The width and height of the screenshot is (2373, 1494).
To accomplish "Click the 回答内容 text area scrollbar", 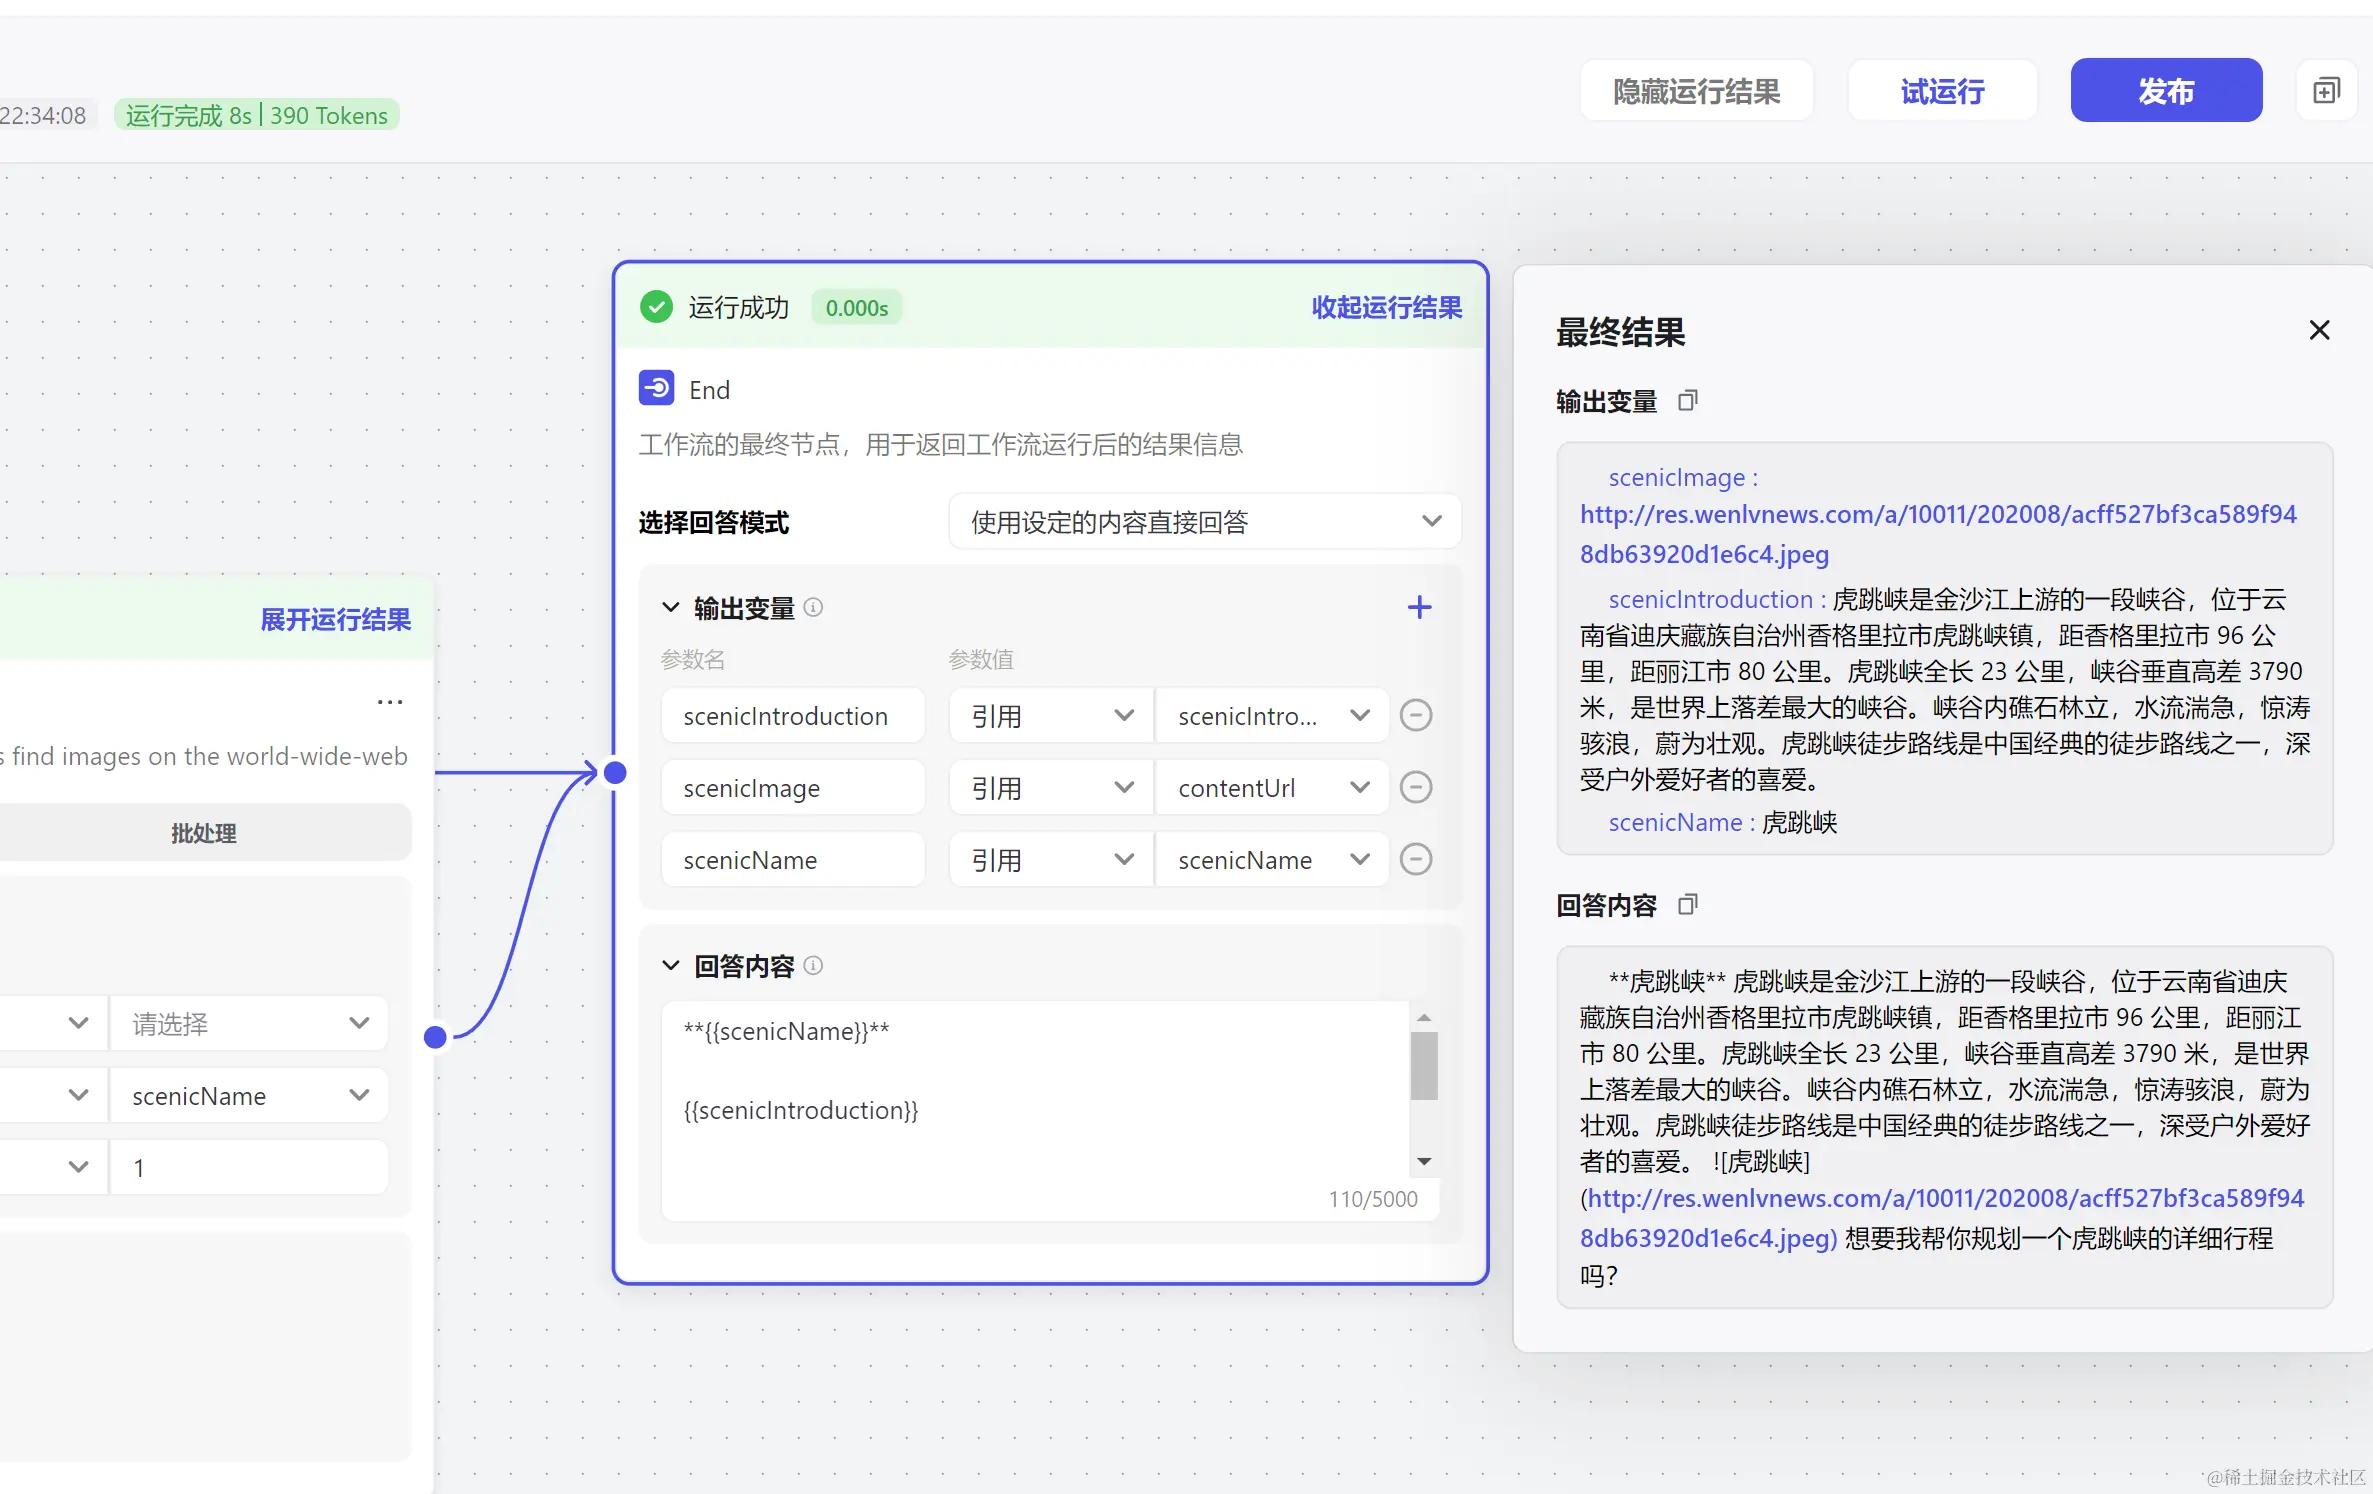I will [x=1424, y=1067].
